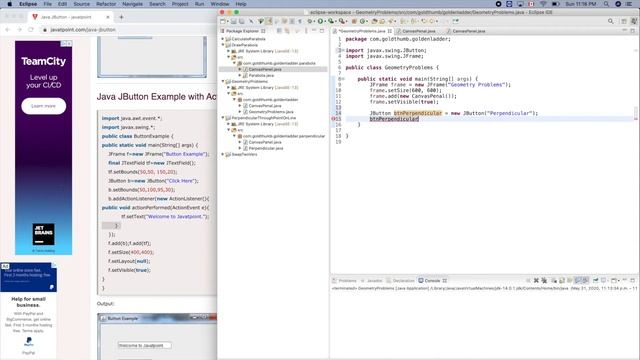Select GeometryProblems.java in Package Explorer
Viewport: 640px width, 360px height.
point(271,111)
